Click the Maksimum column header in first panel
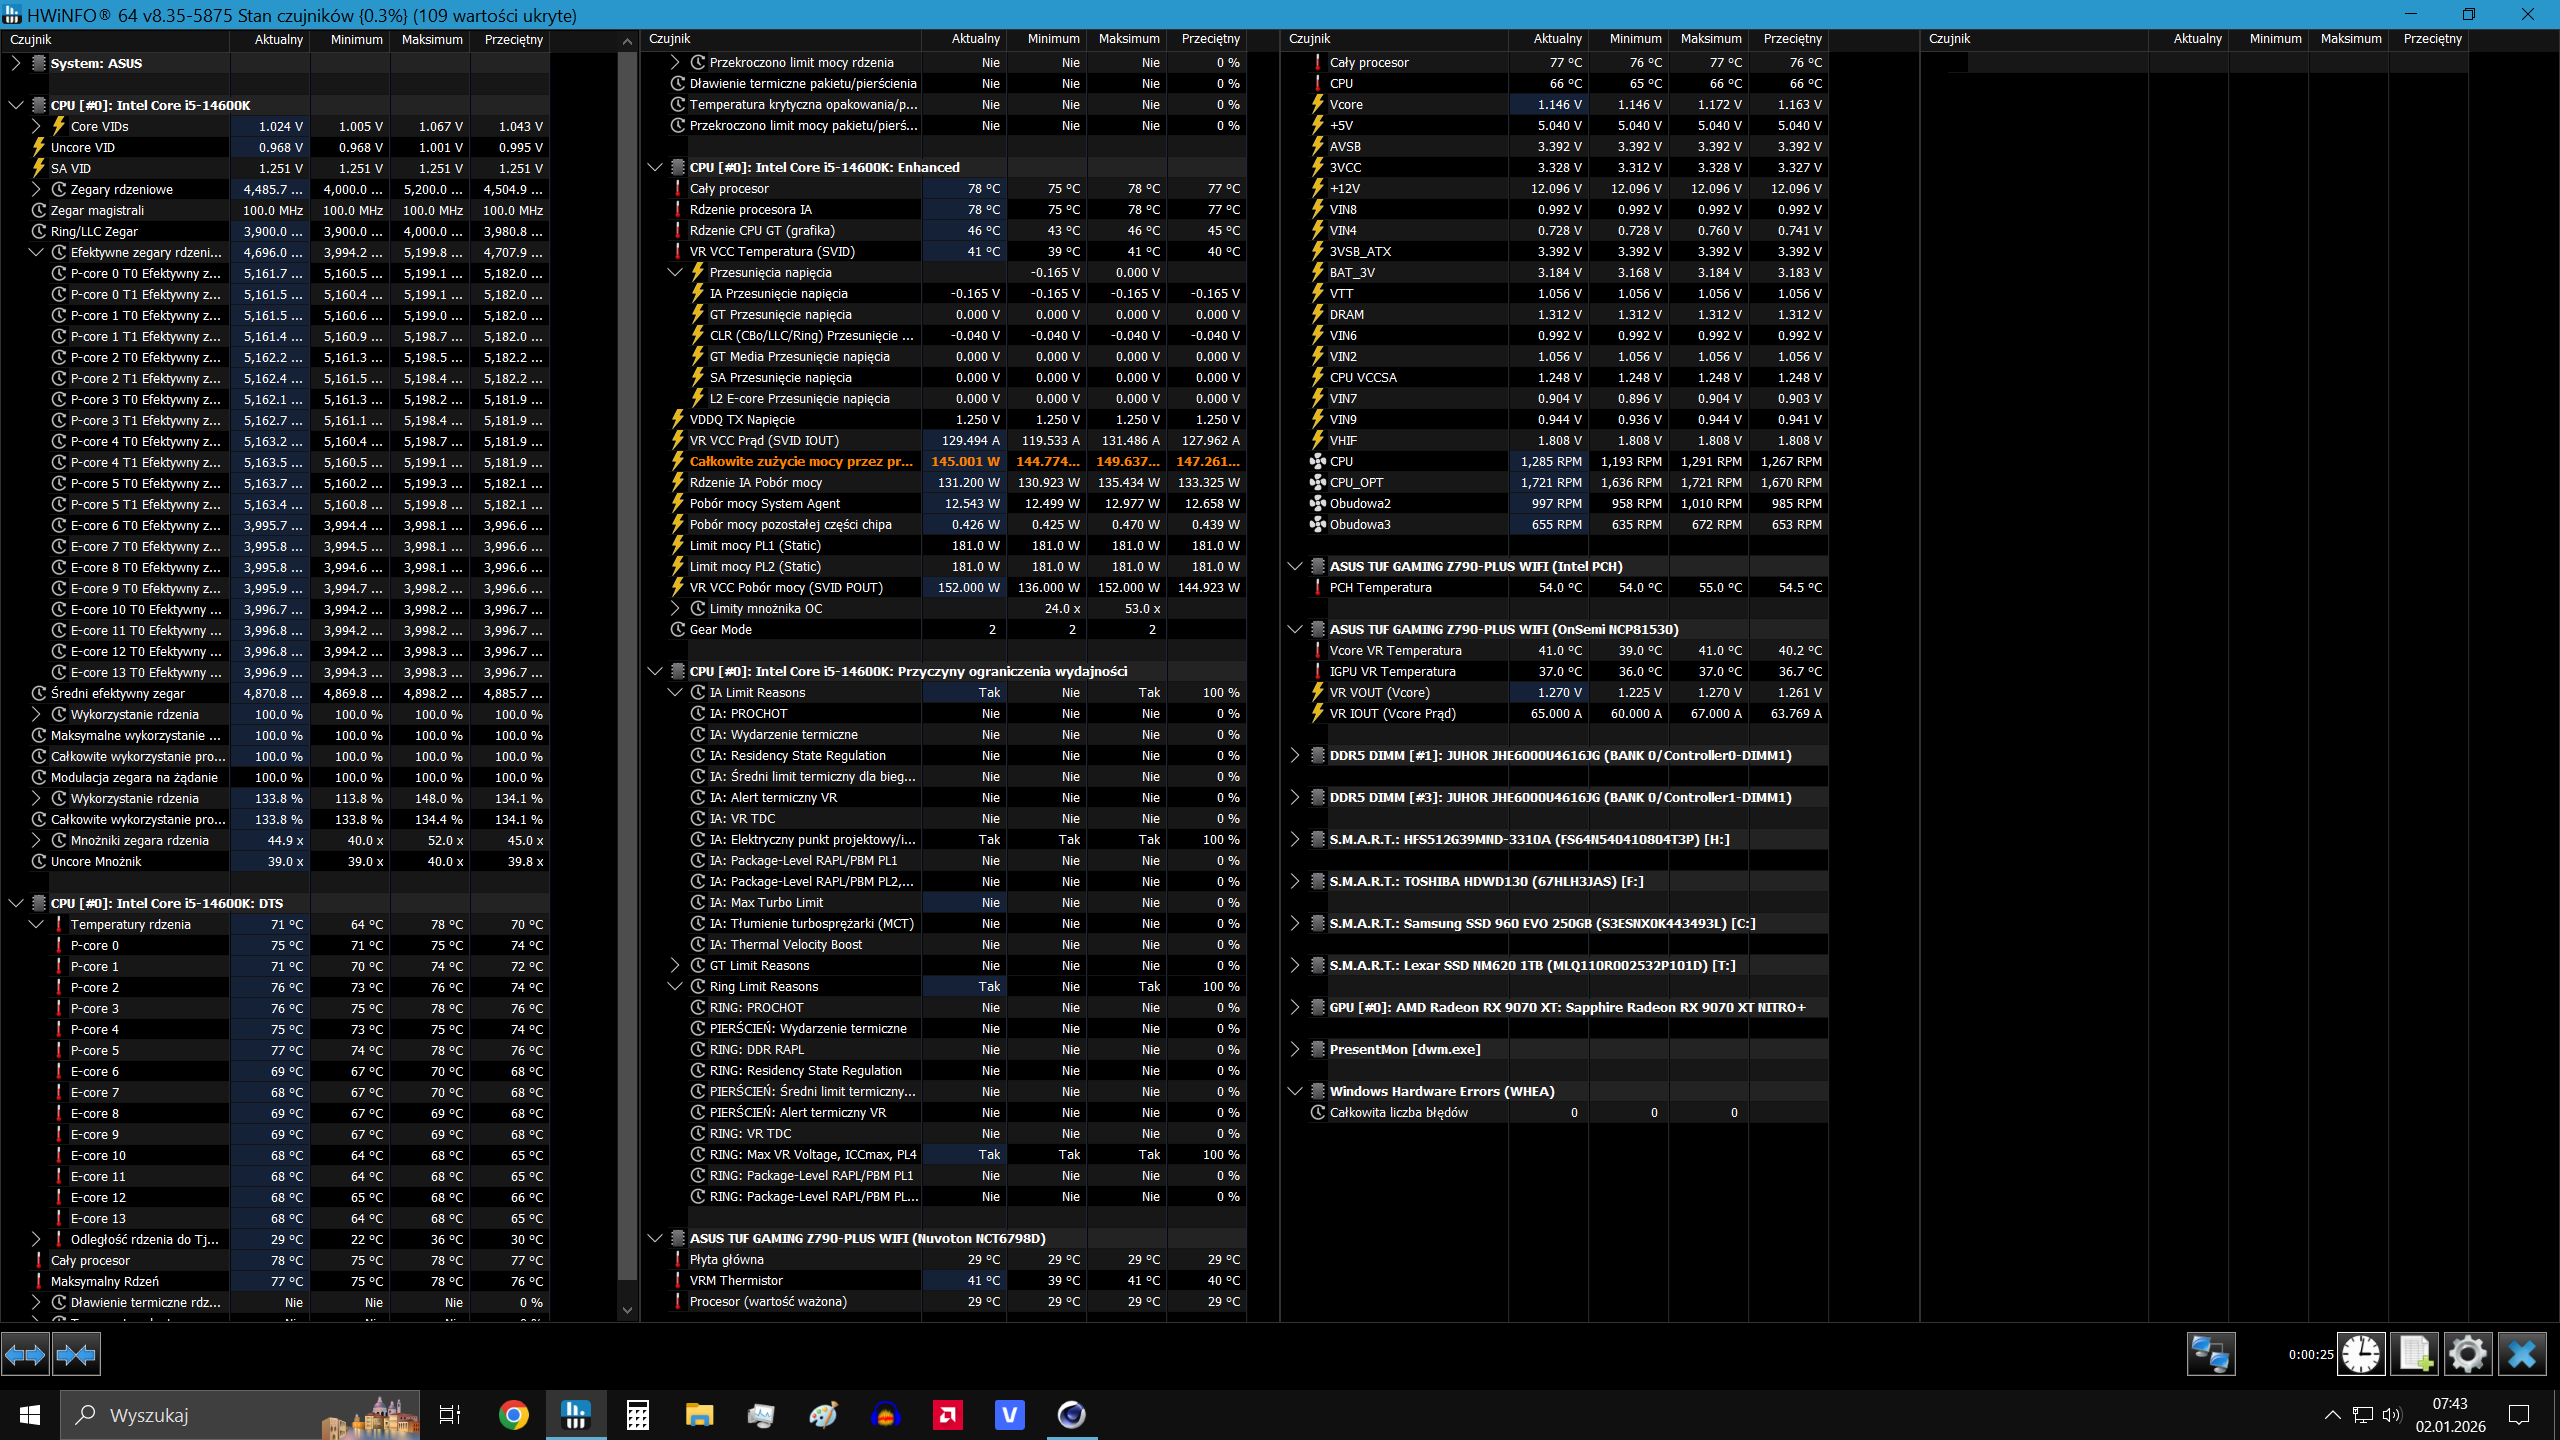The image size is (2560, 1440). click(431, 40)
